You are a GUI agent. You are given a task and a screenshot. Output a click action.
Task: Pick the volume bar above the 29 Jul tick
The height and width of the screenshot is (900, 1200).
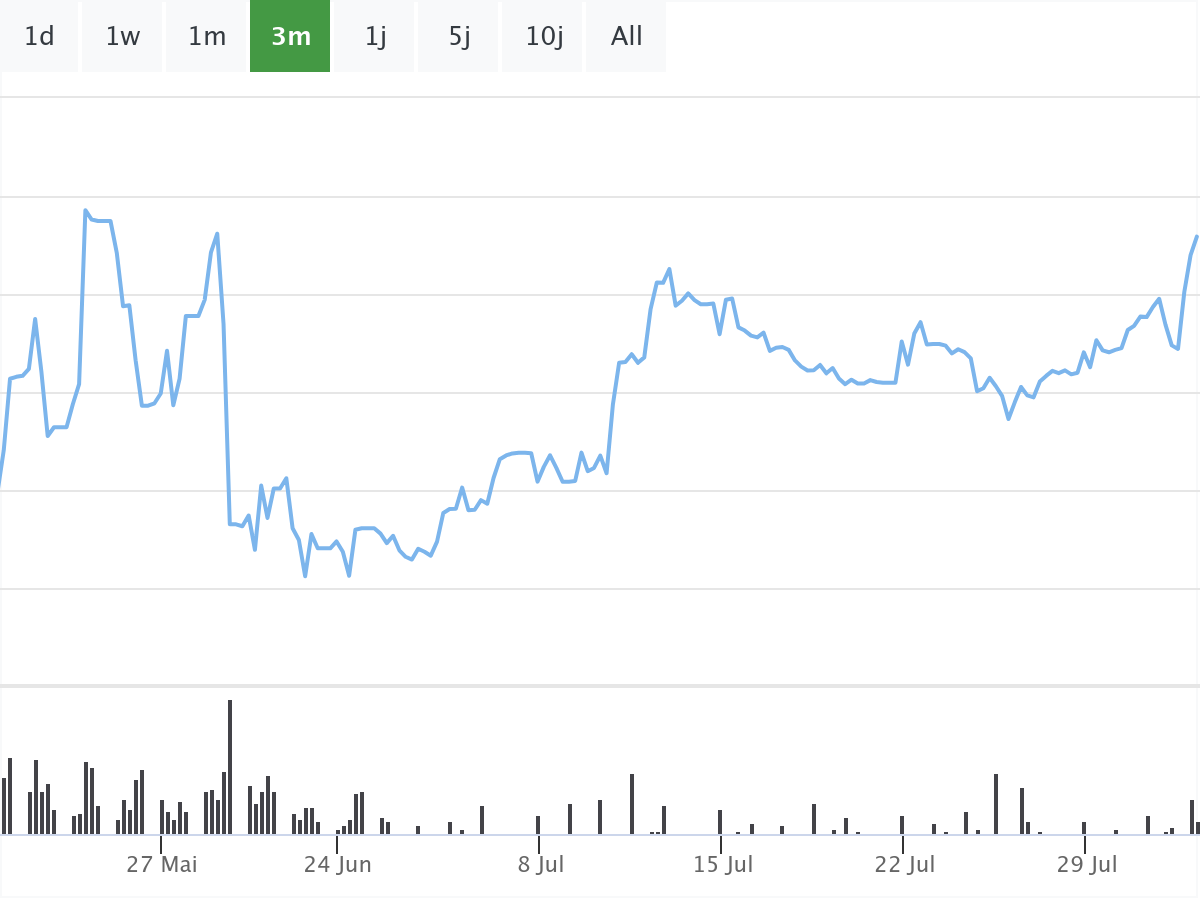tap(1084, 828)
